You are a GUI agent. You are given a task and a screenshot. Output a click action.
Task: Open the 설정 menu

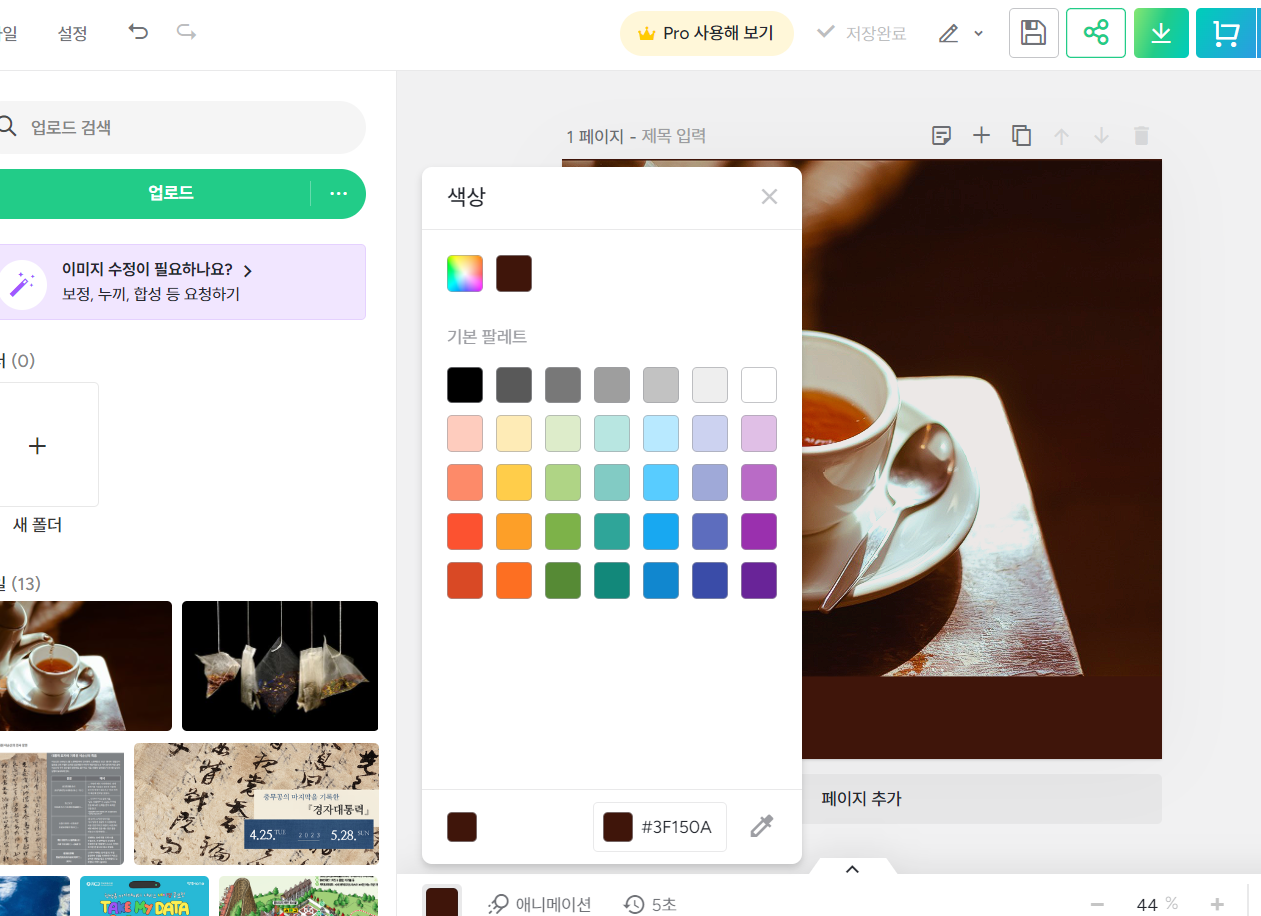click(x=72, y=32)
